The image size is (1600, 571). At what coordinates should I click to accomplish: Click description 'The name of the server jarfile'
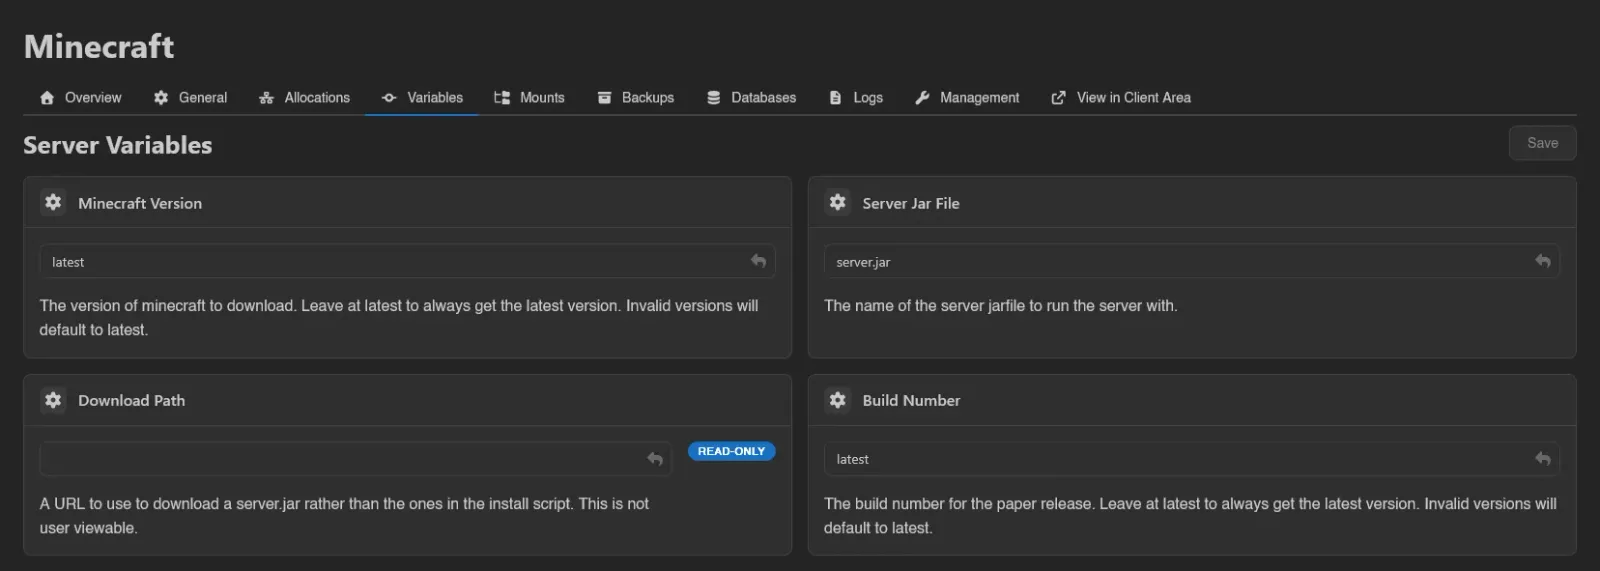click(x=1000, y=306)
